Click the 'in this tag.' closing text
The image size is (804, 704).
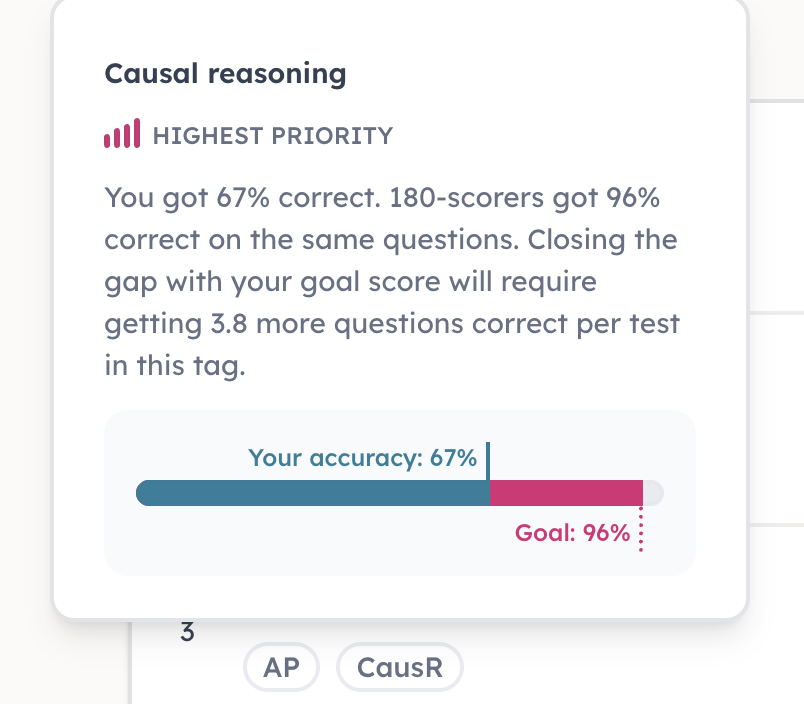[175, 366]
